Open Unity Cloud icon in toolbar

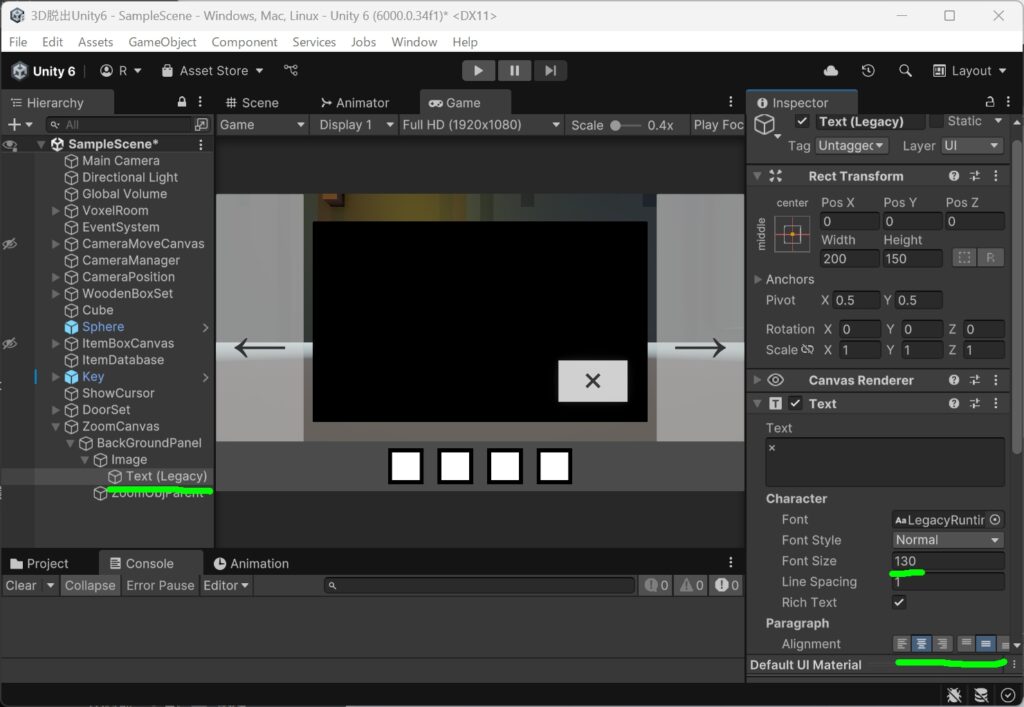(x=831, y=71)
